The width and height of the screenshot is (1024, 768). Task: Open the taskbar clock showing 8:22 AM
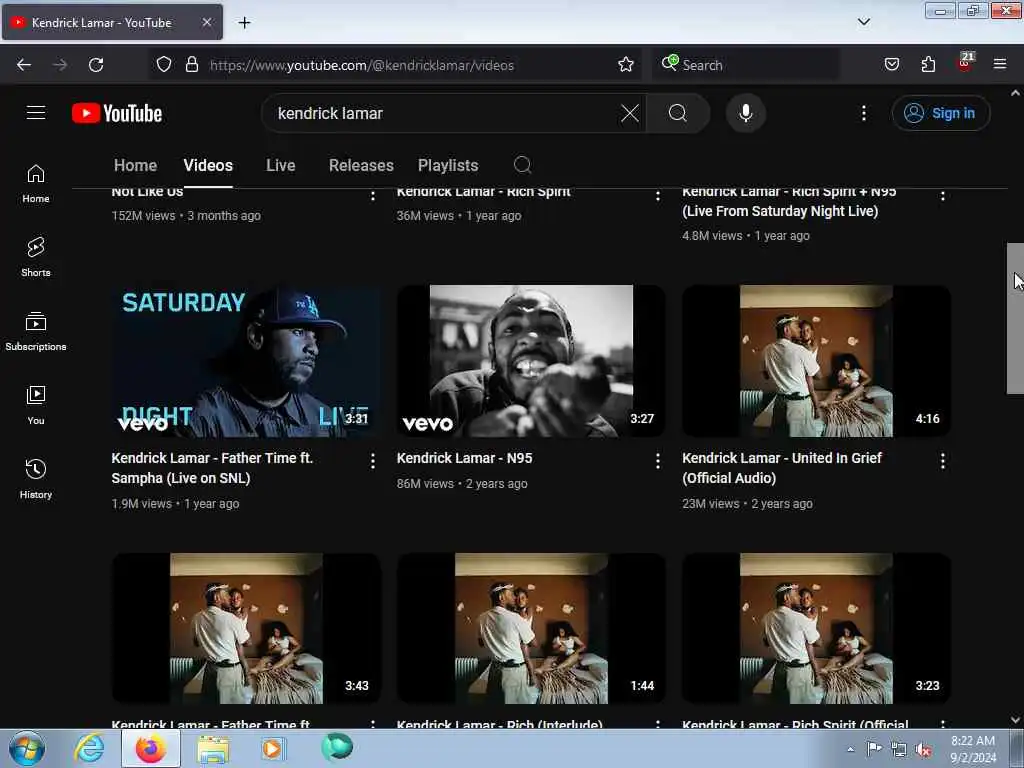click(x=972, y=749)
